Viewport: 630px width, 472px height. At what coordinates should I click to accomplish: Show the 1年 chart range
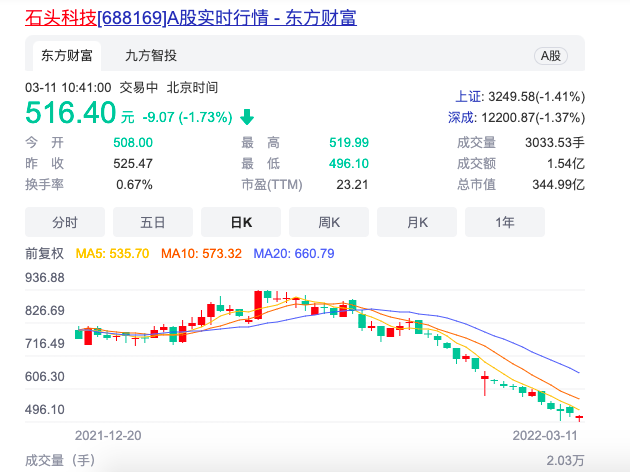pyautogui.click(x=505, y=222)
